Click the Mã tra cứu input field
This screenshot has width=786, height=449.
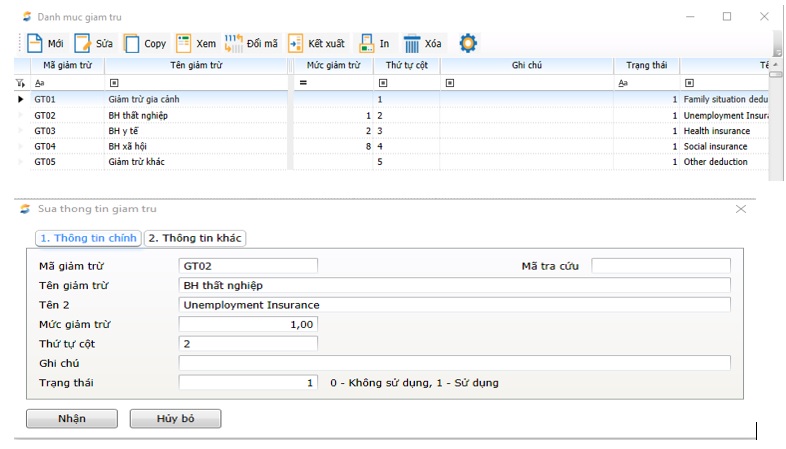click(x=660, y=266)
